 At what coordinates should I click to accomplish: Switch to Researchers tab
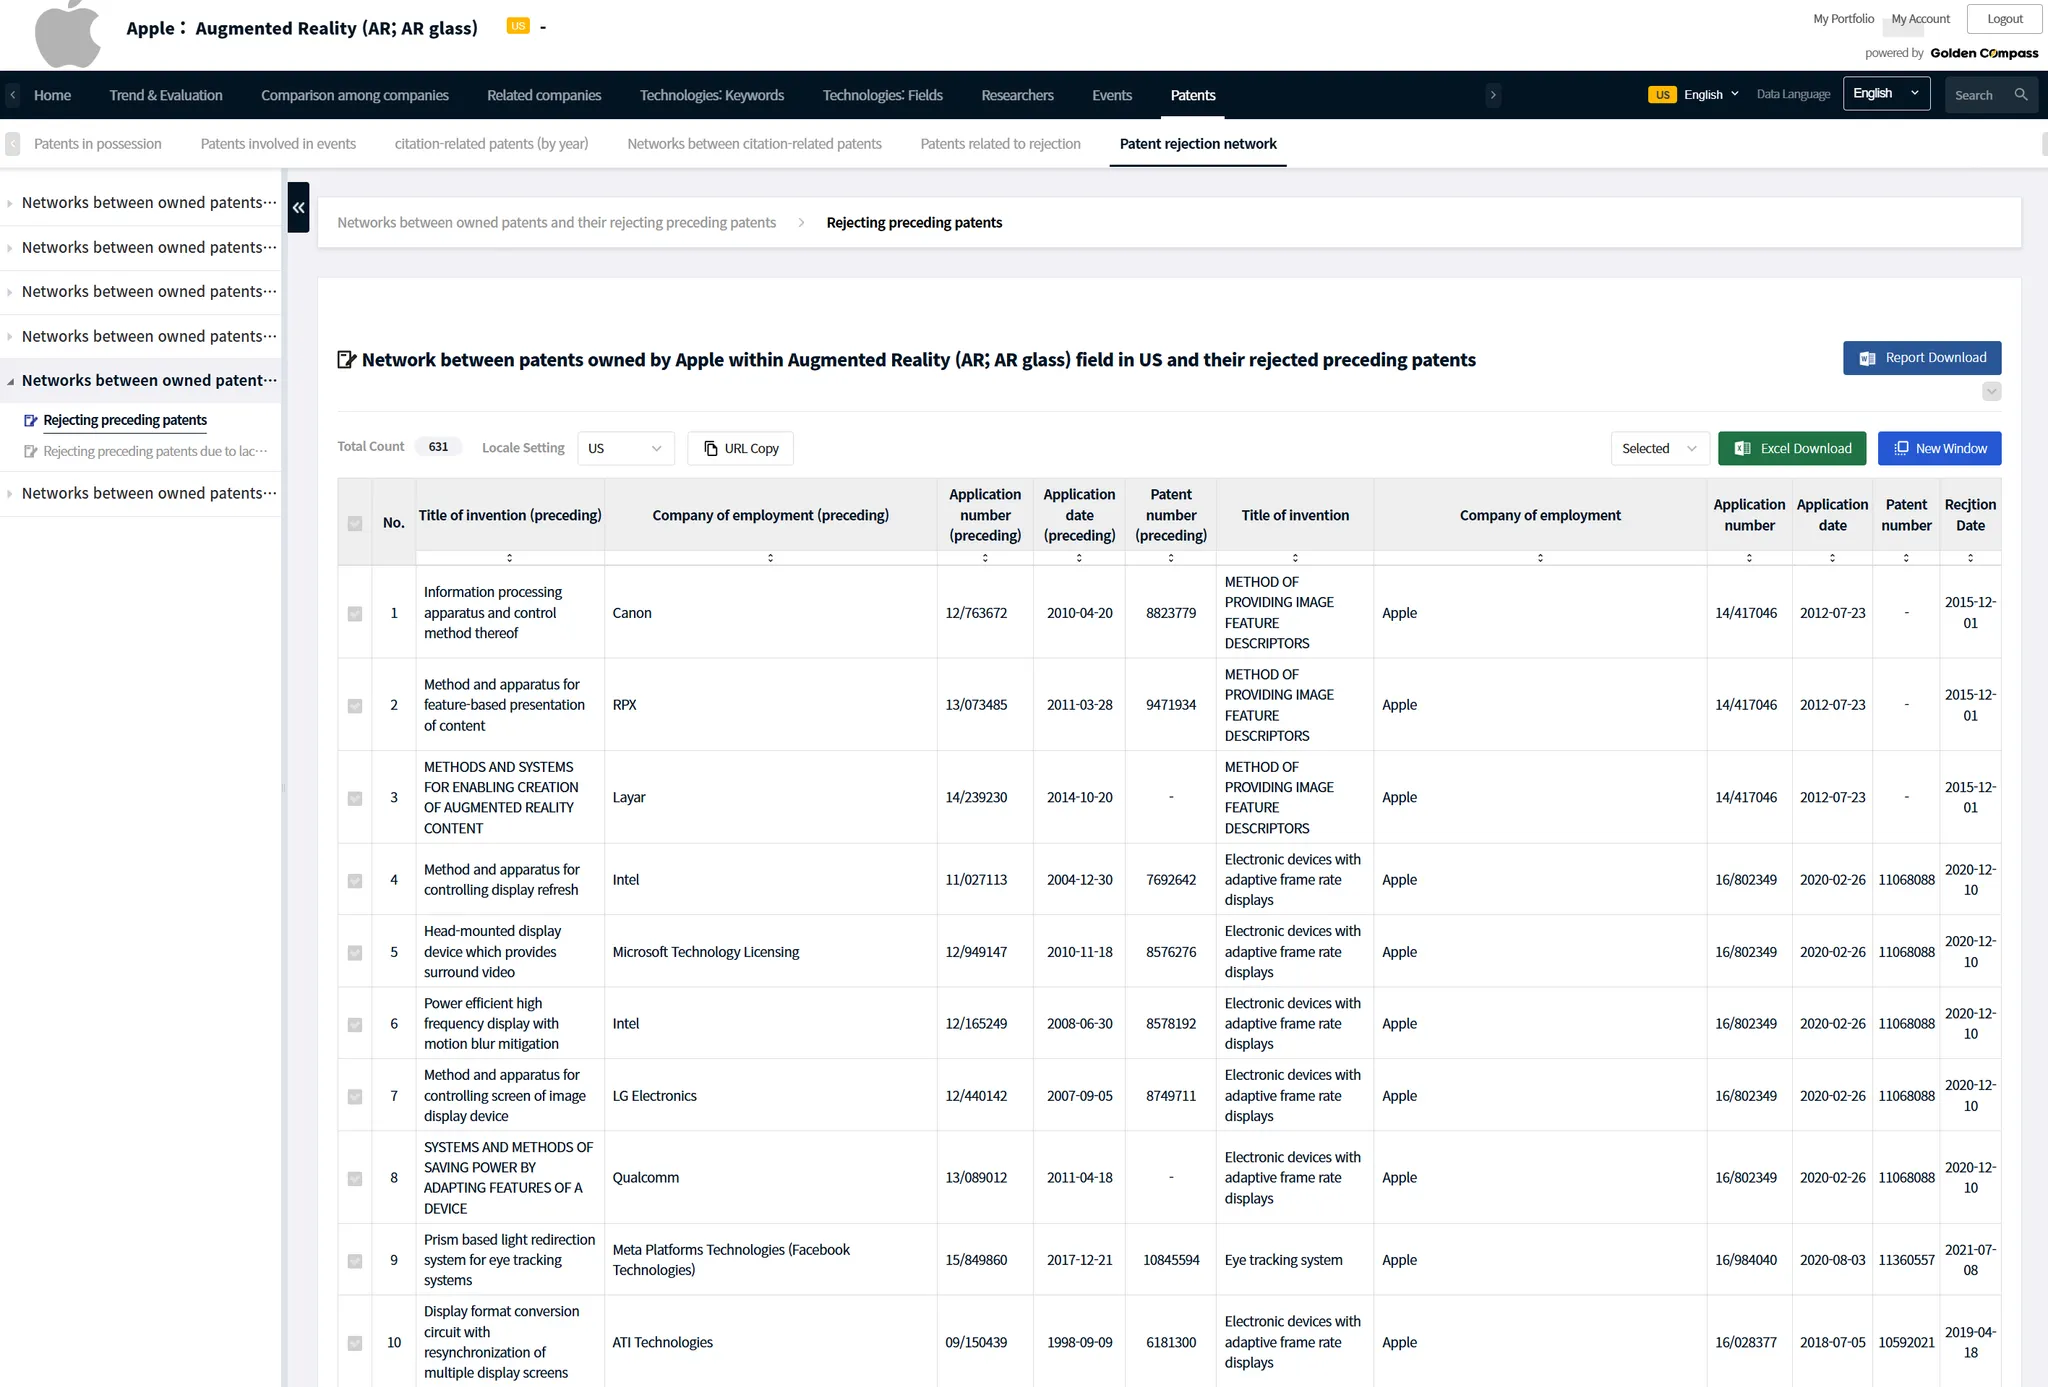tap(1017, 95)
